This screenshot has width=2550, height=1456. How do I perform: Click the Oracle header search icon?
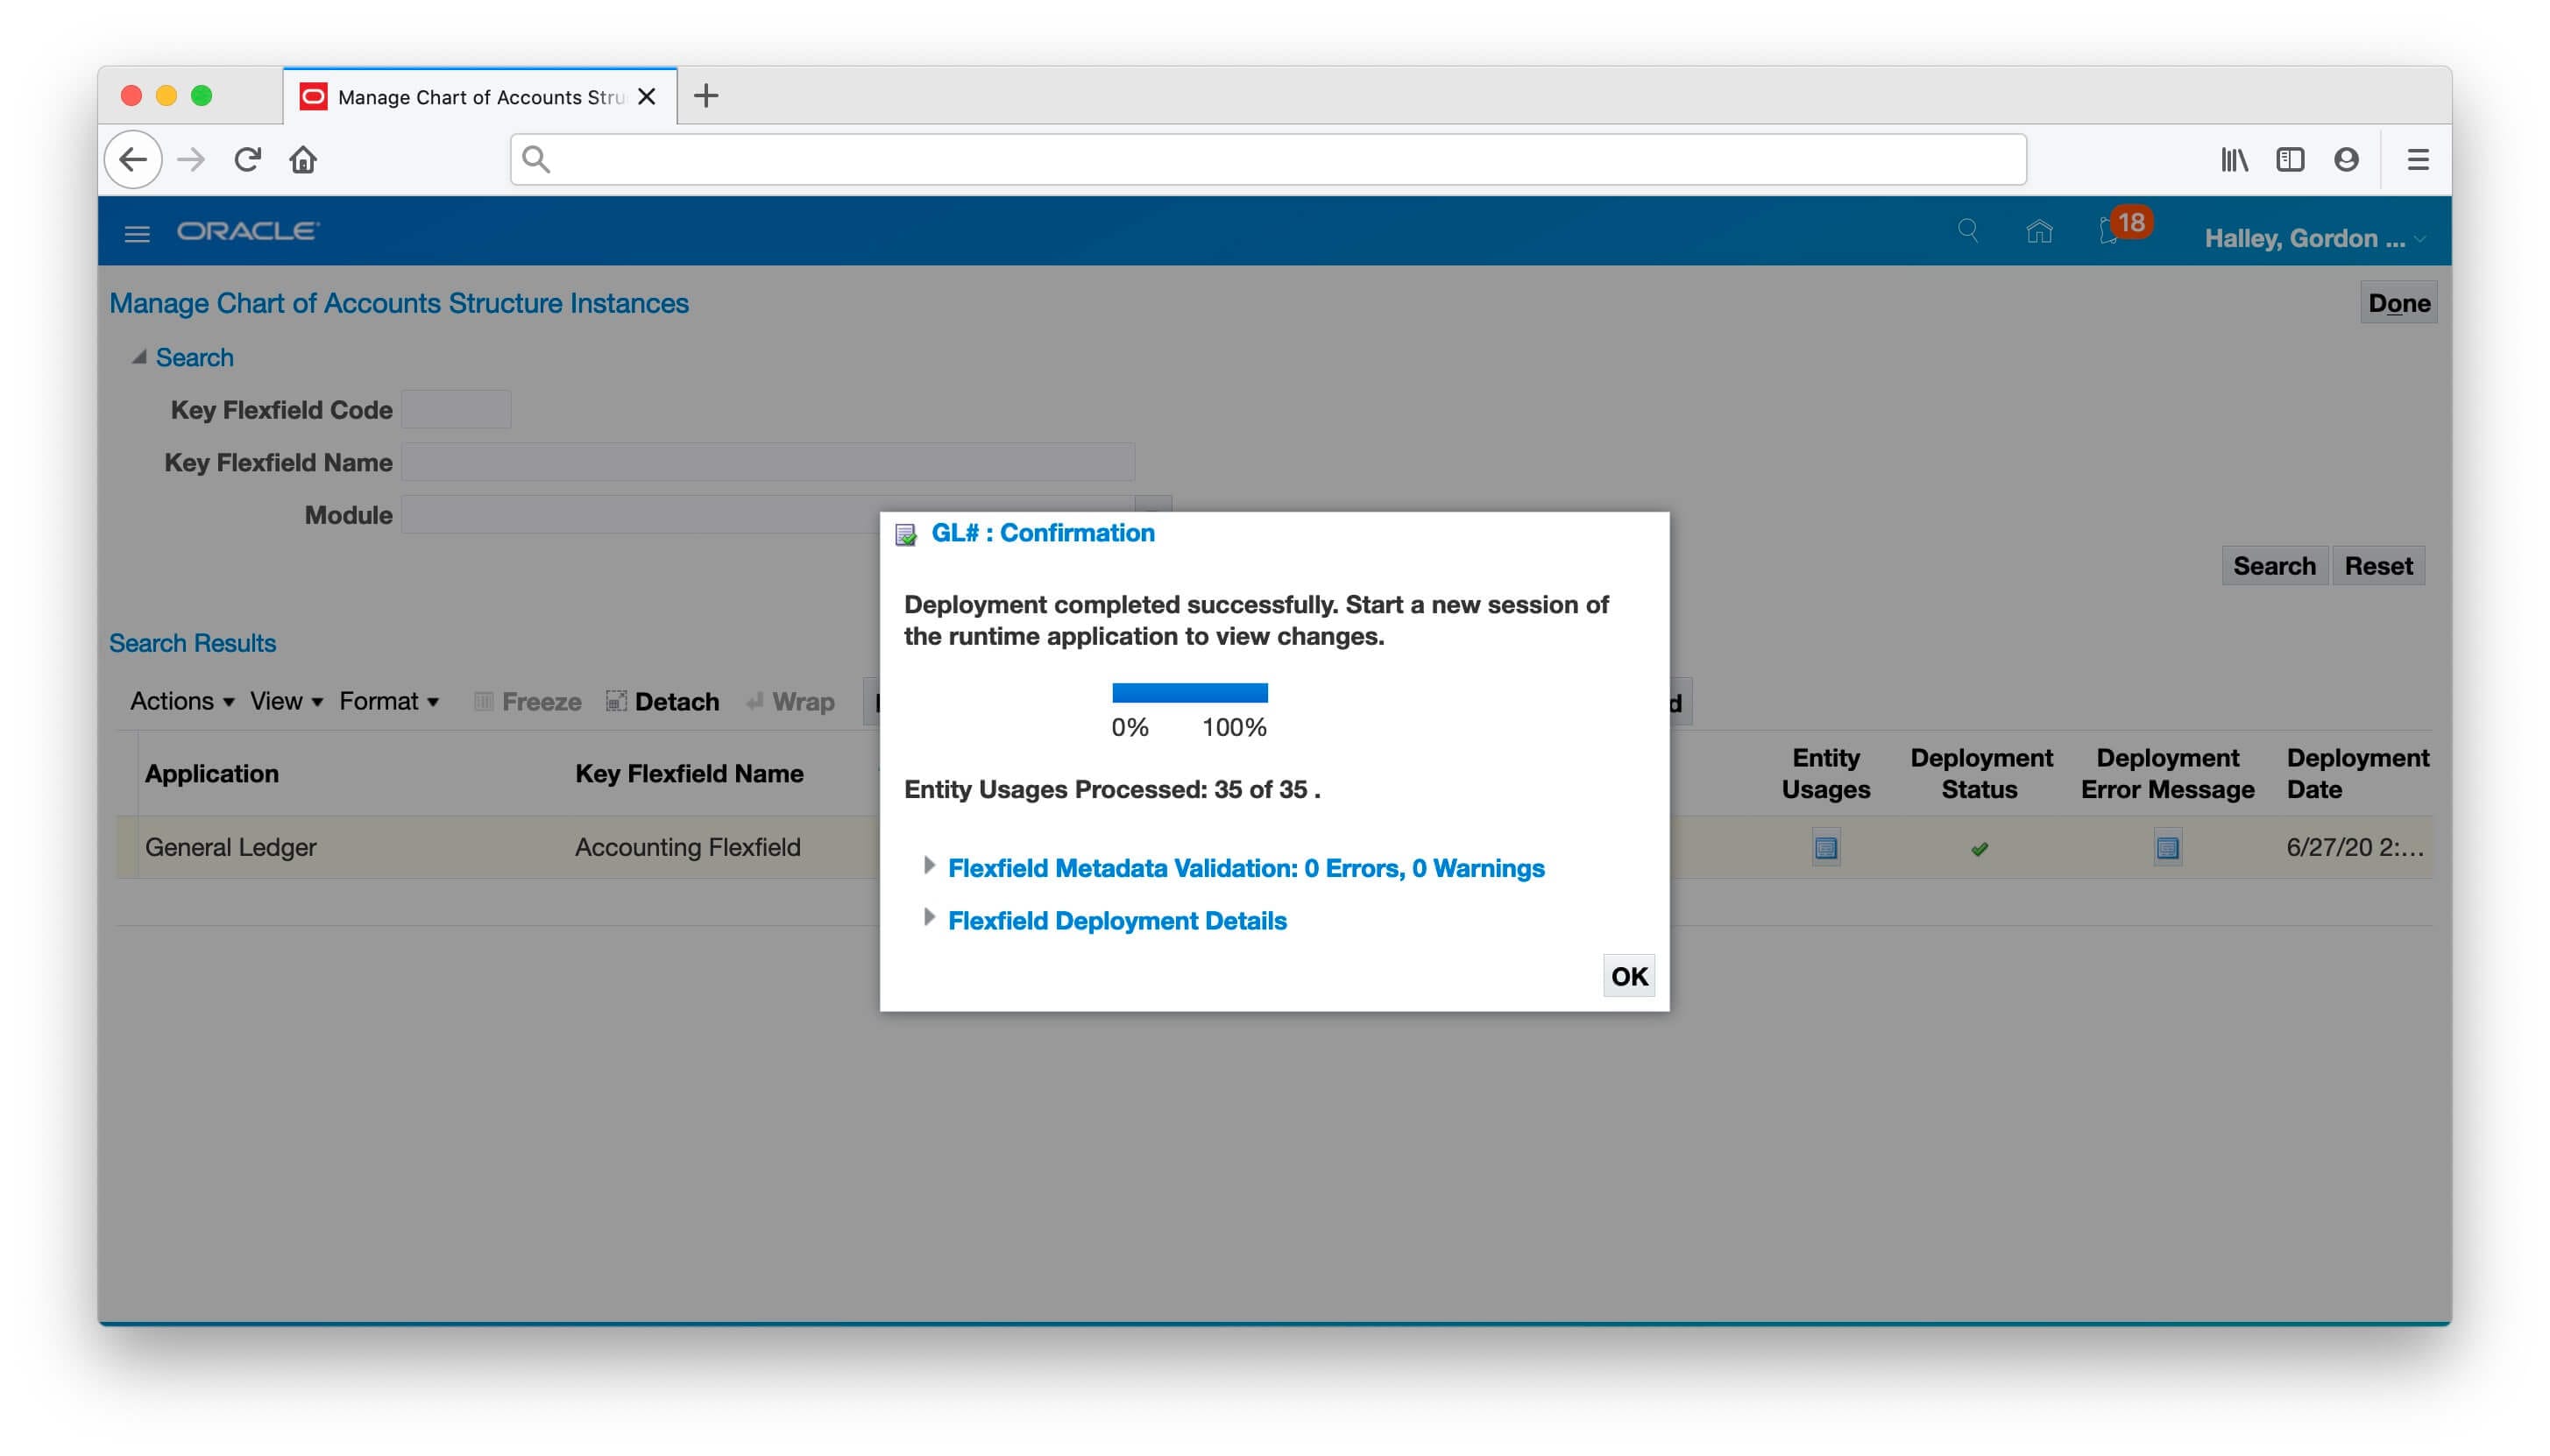(1967, 231)
